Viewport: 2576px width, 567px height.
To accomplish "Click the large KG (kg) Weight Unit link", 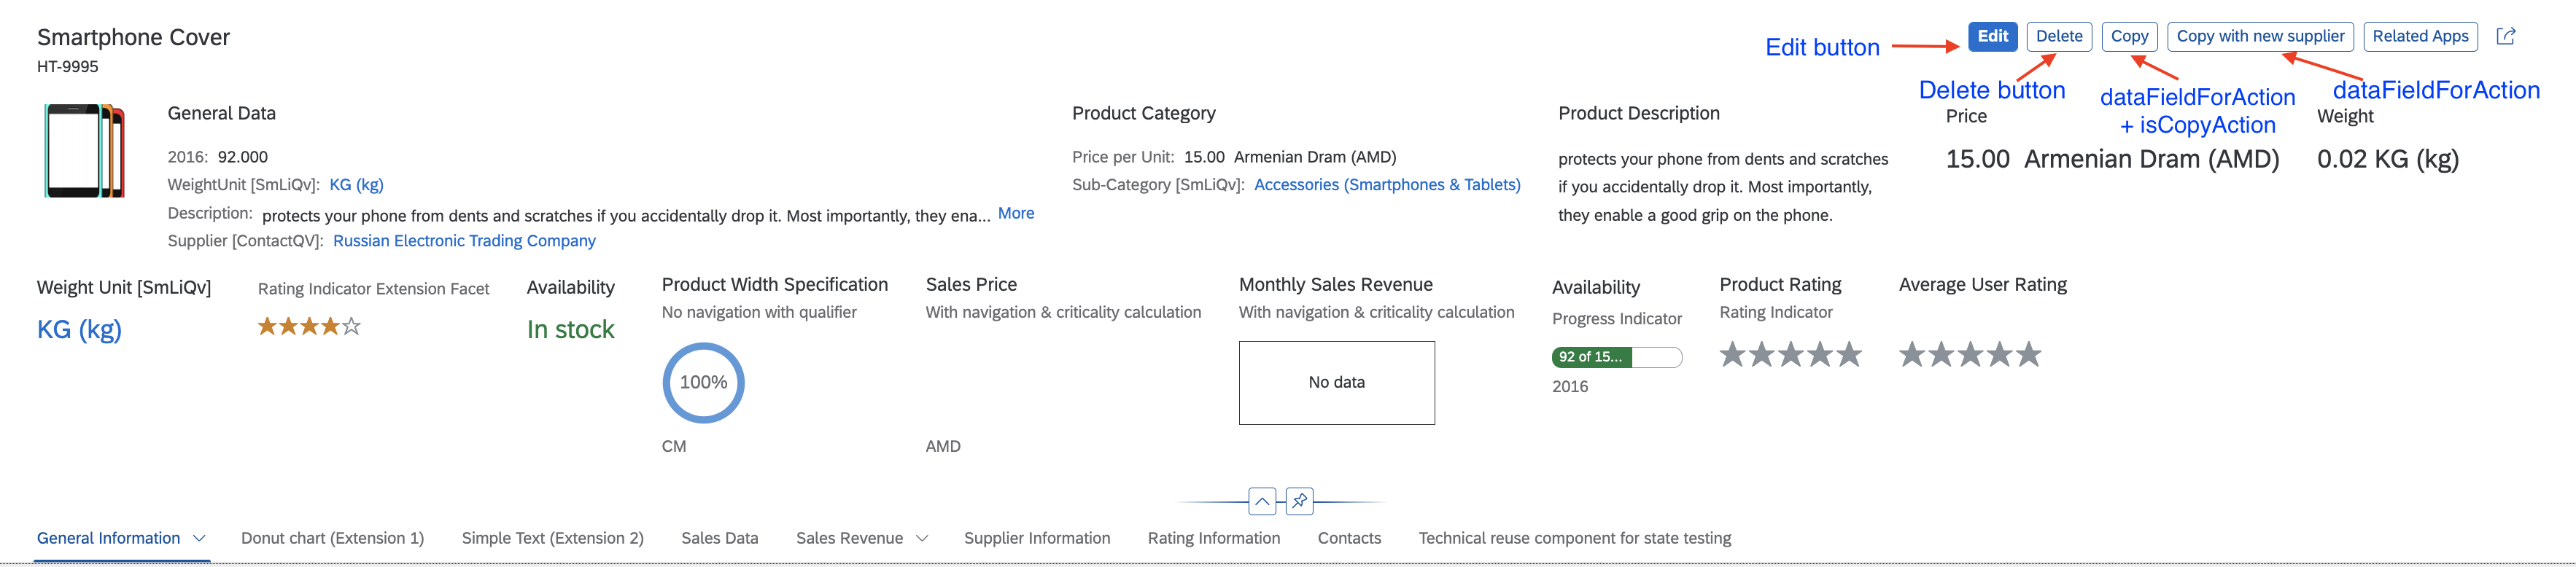I will pyautogui.click(x=79, y=330).
